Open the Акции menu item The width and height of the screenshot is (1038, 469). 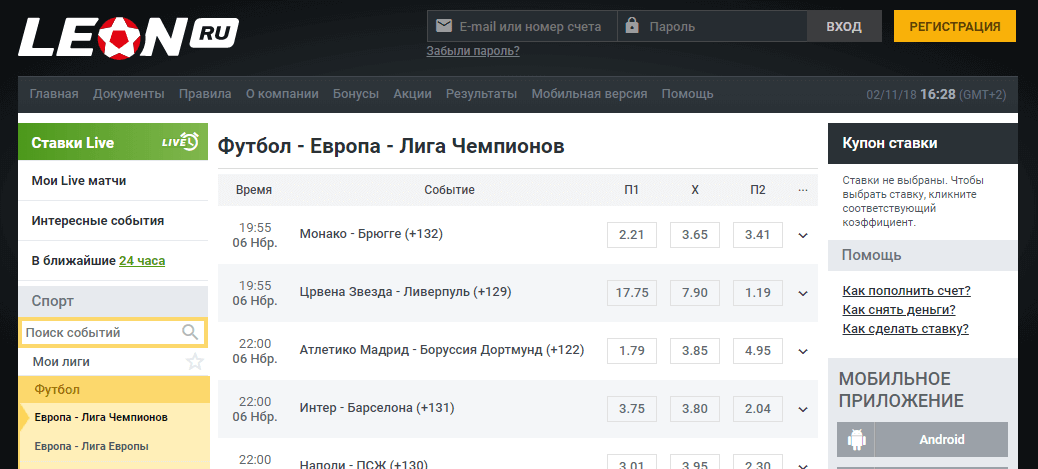[412, 94]
